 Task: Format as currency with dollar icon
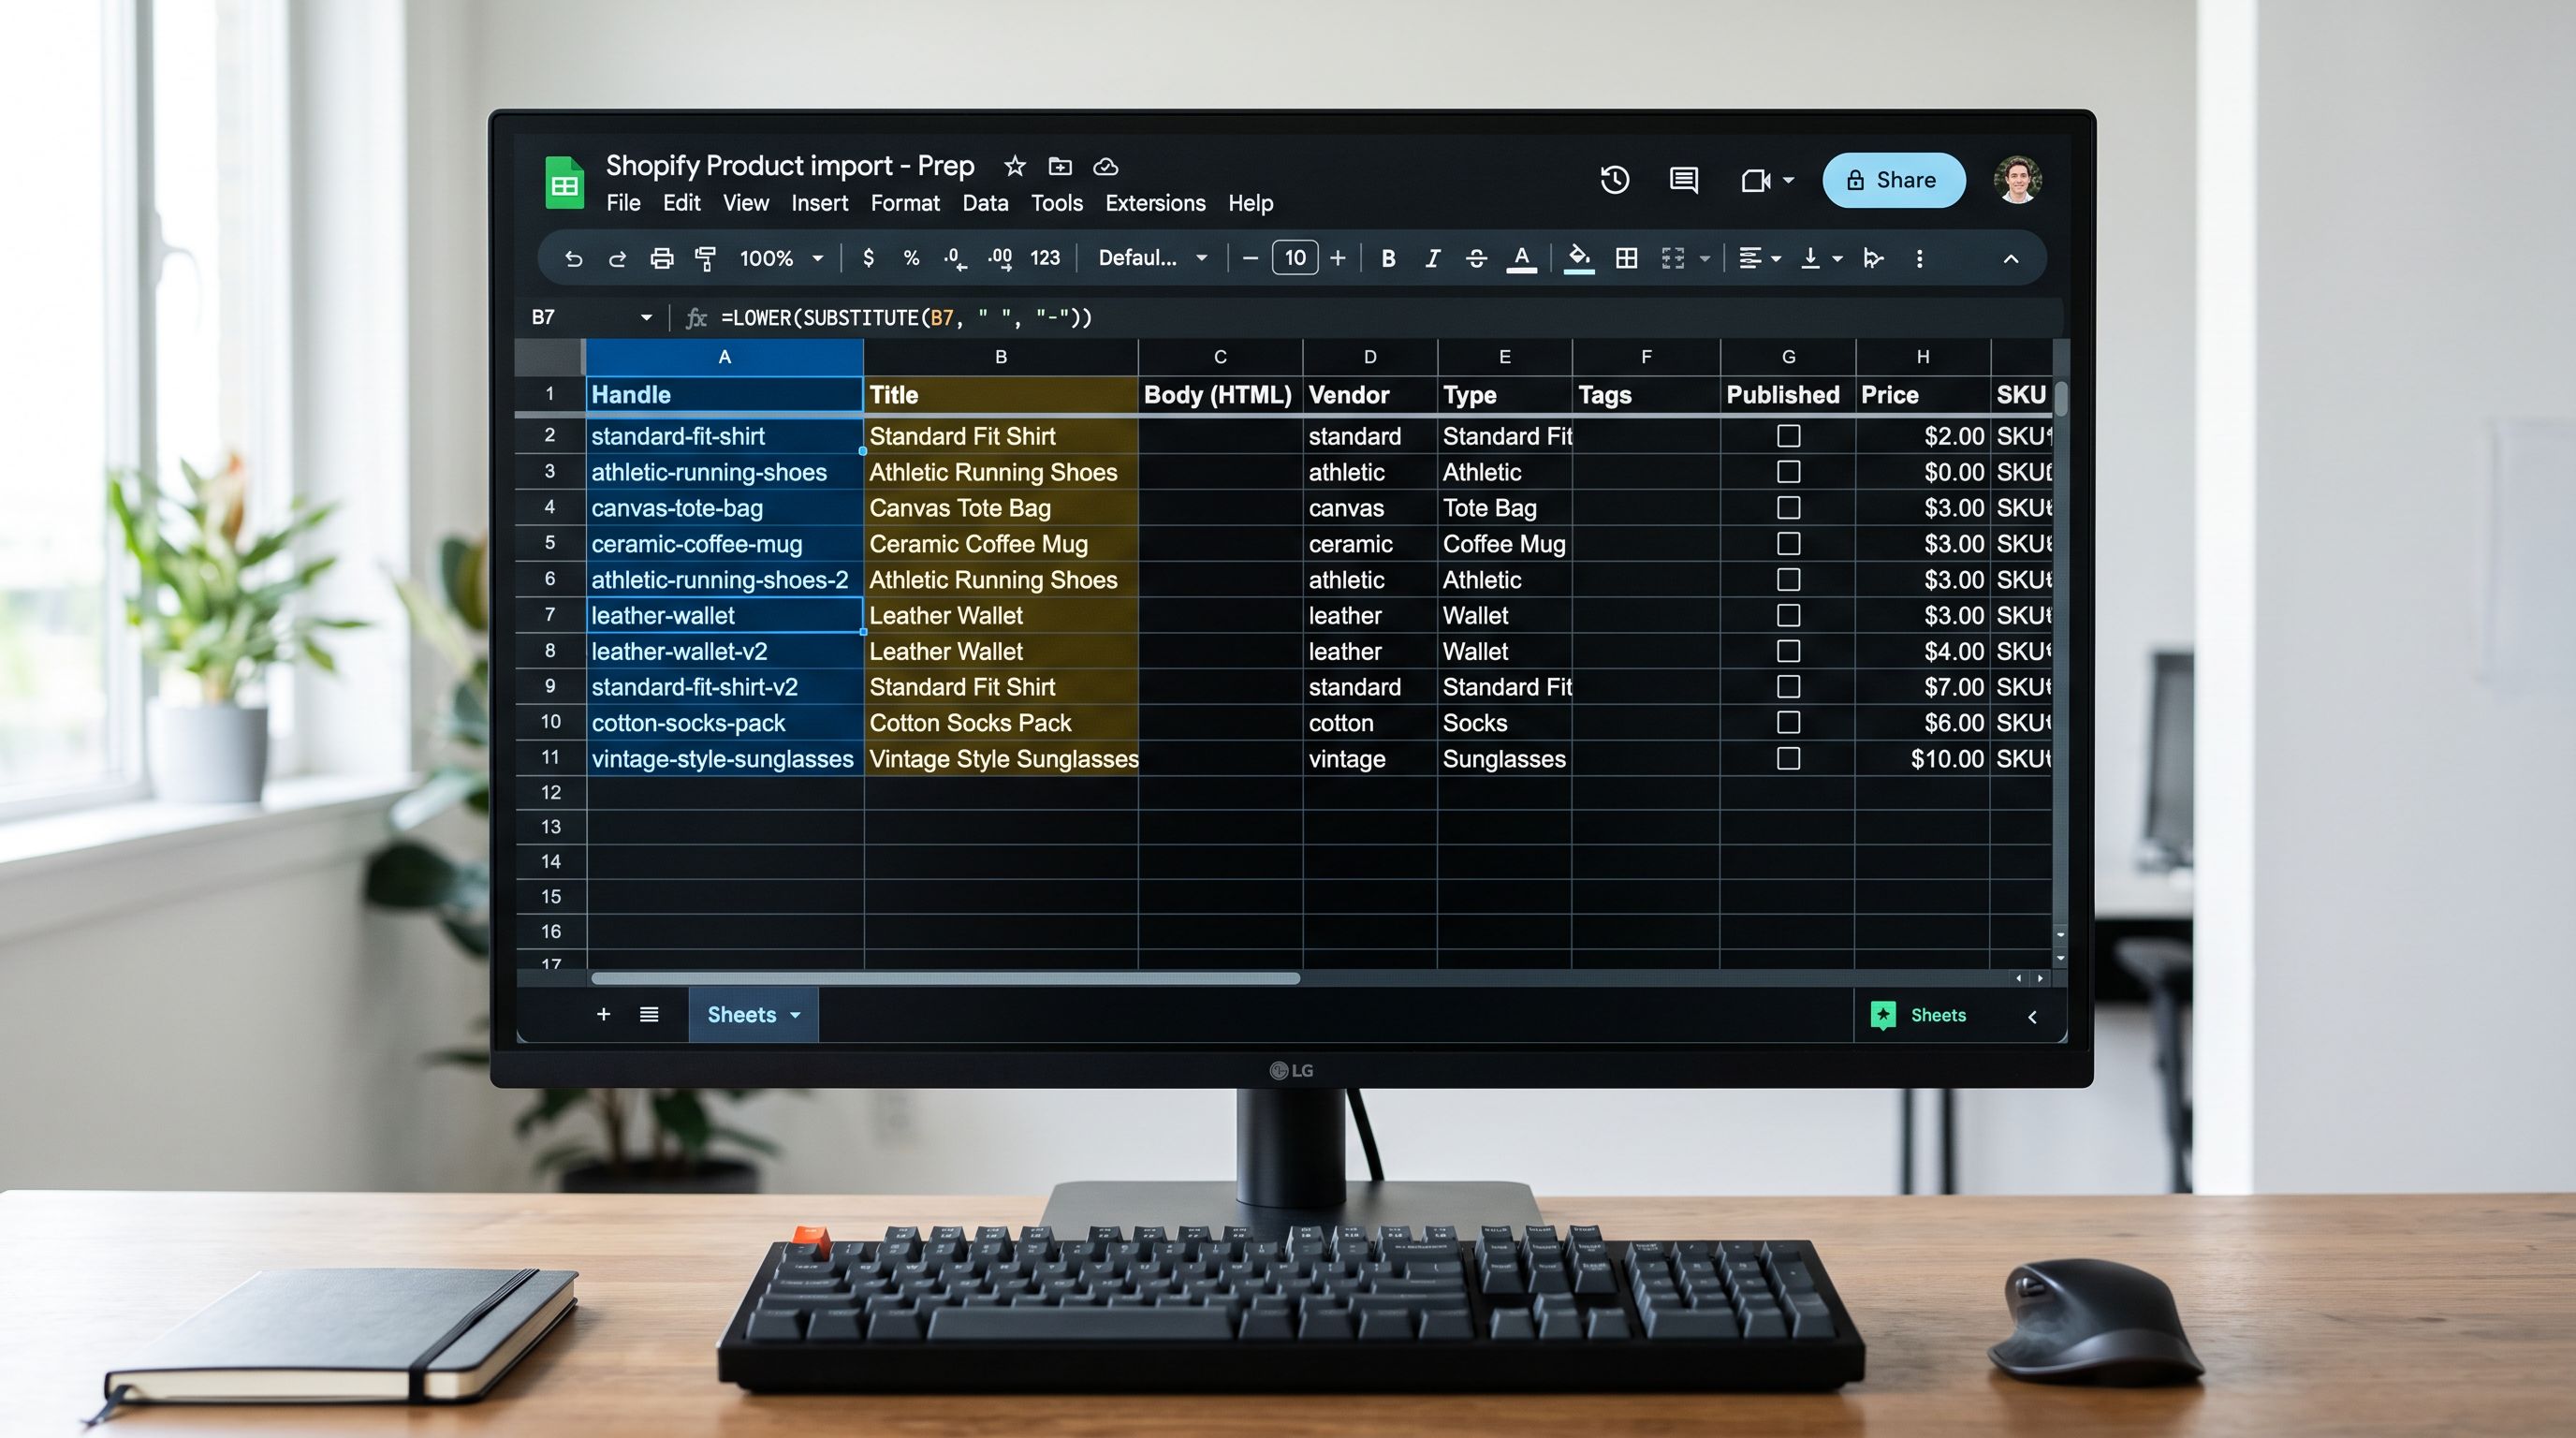point(868,258)
